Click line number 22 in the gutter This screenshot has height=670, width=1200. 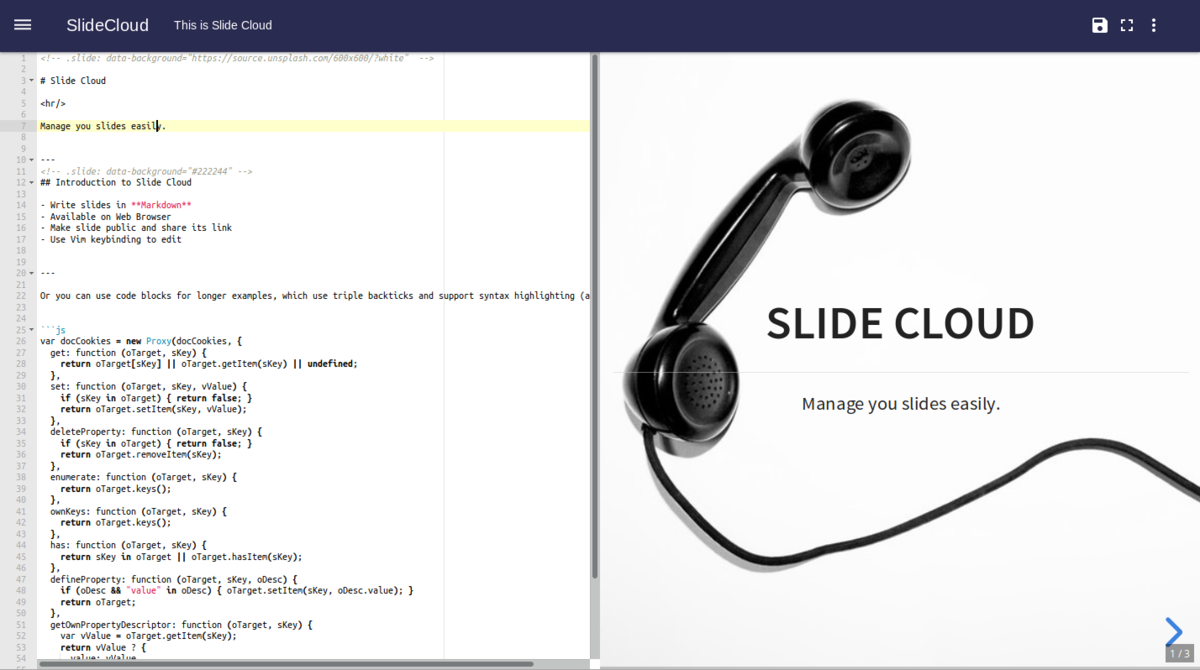click(20, 296)
